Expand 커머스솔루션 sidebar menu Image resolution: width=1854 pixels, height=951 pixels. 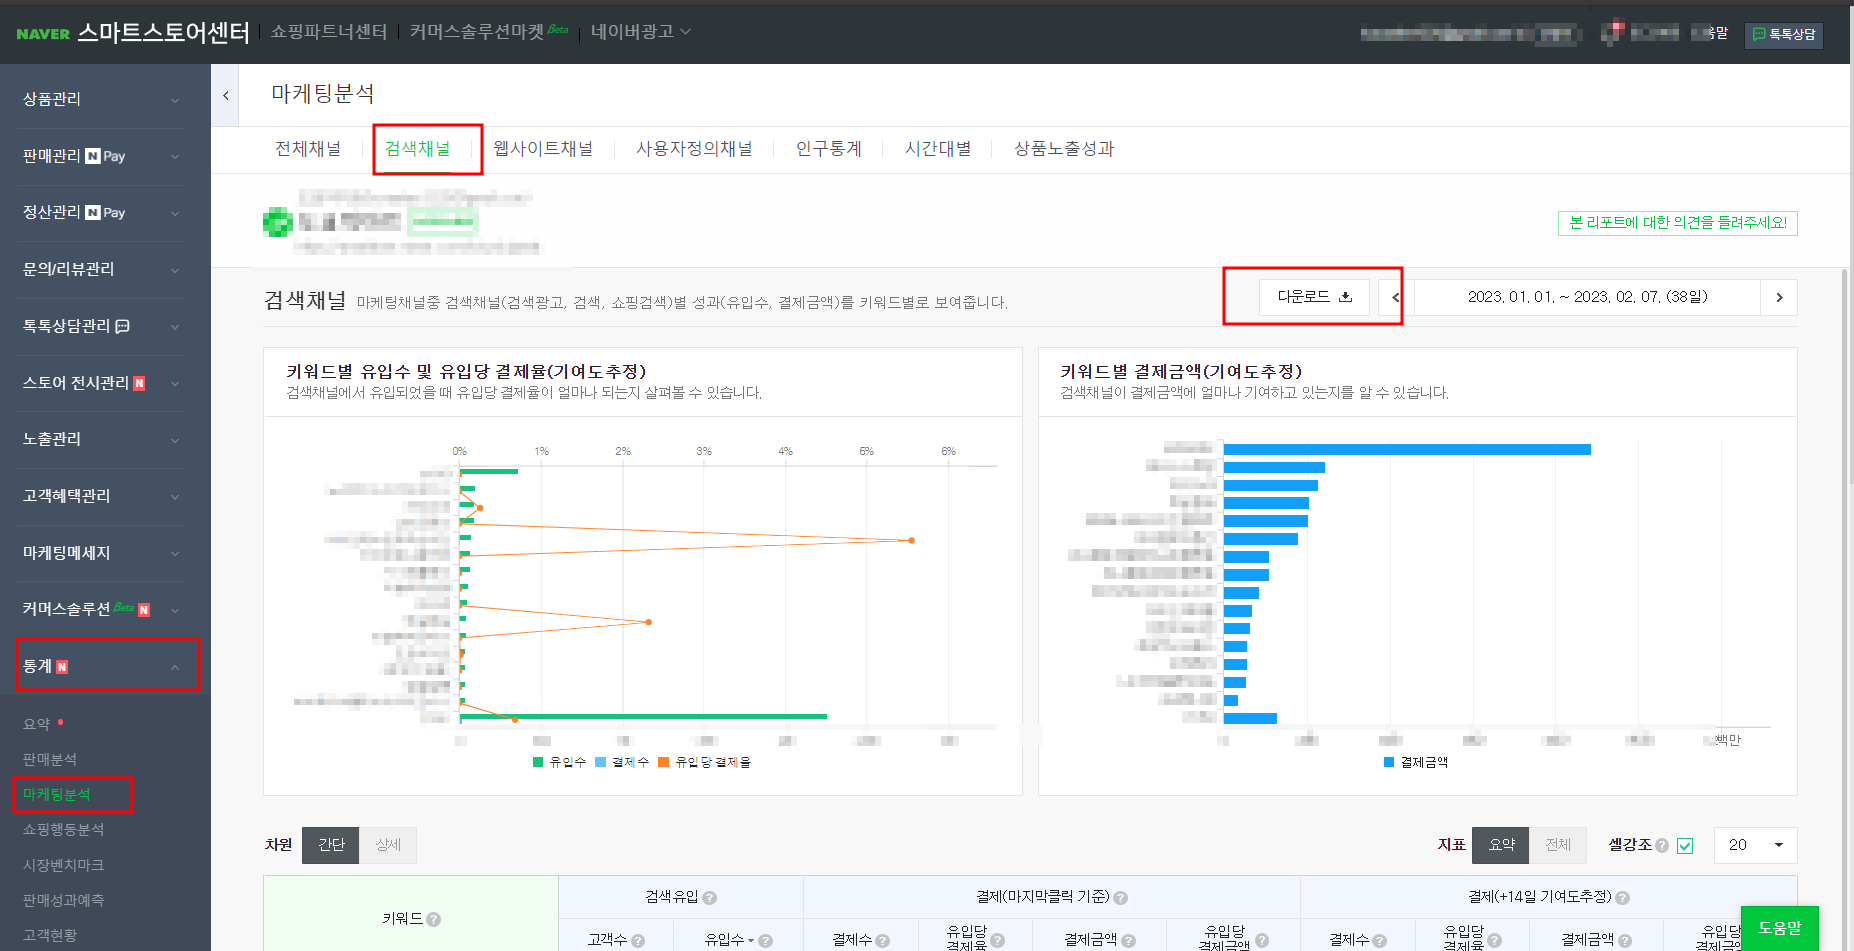99,609
